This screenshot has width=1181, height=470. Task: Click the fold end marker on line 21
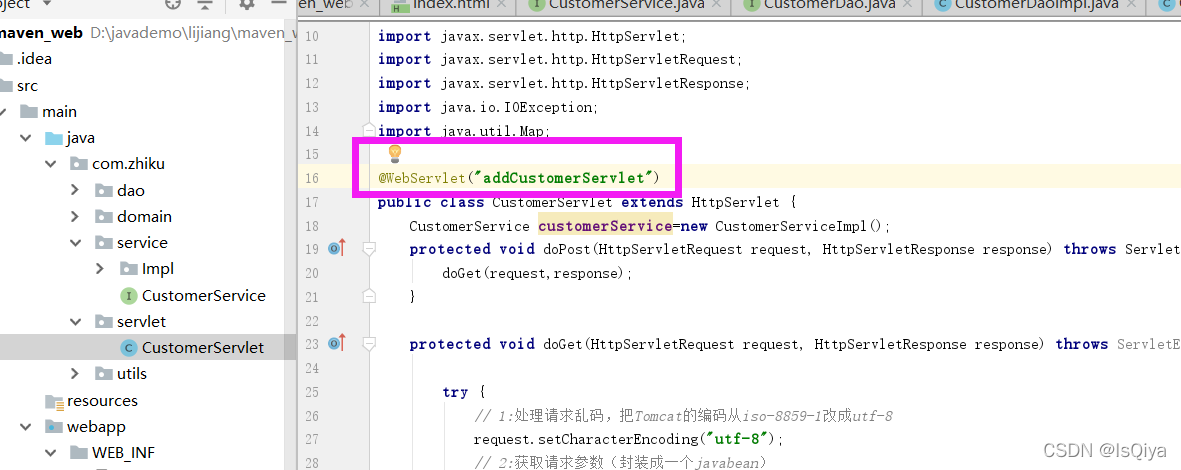click(x=369, y=296)
